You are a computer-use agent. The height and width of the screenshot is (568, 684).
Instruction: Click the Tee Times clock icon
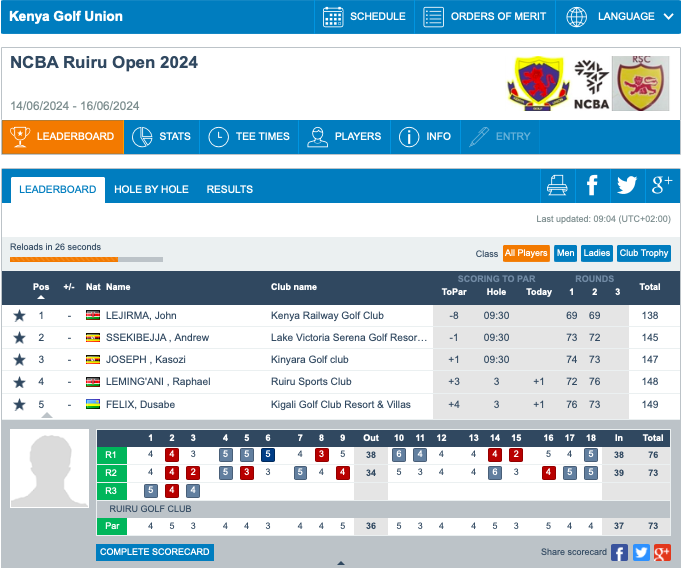(219, 137)
